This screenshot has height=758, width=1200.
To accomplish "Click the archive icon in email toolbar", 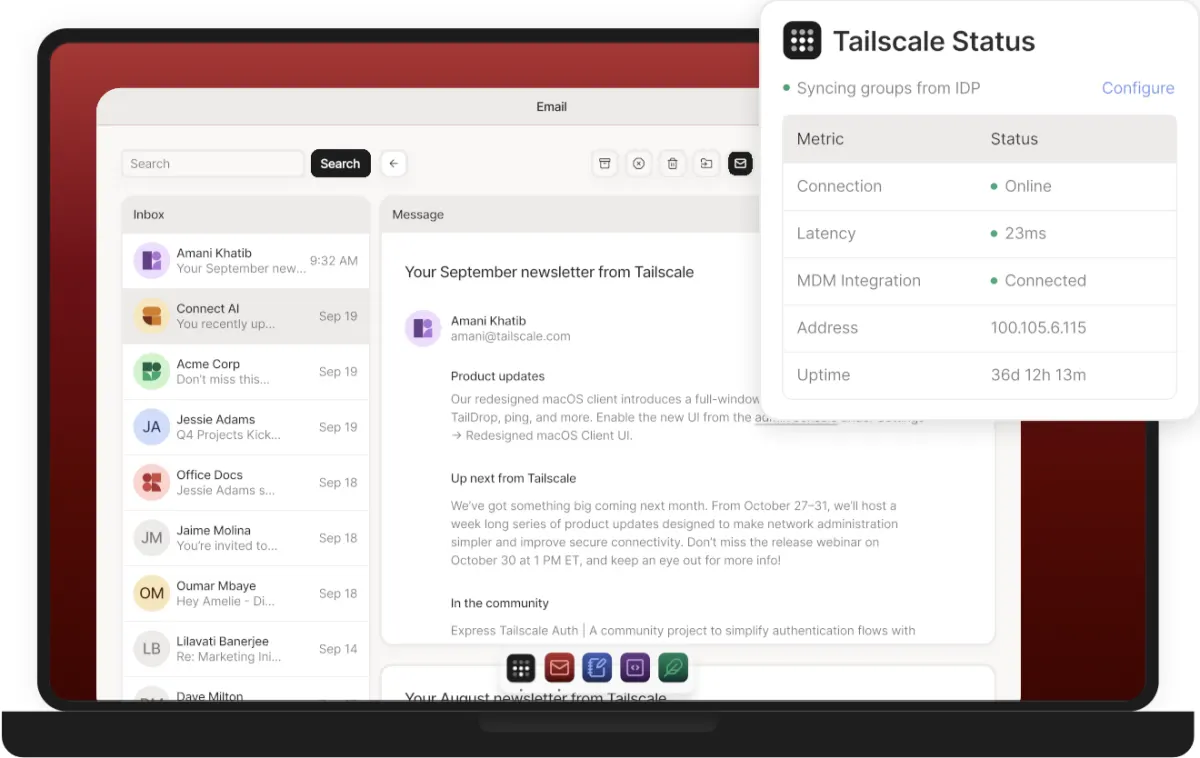I will 604,164.
